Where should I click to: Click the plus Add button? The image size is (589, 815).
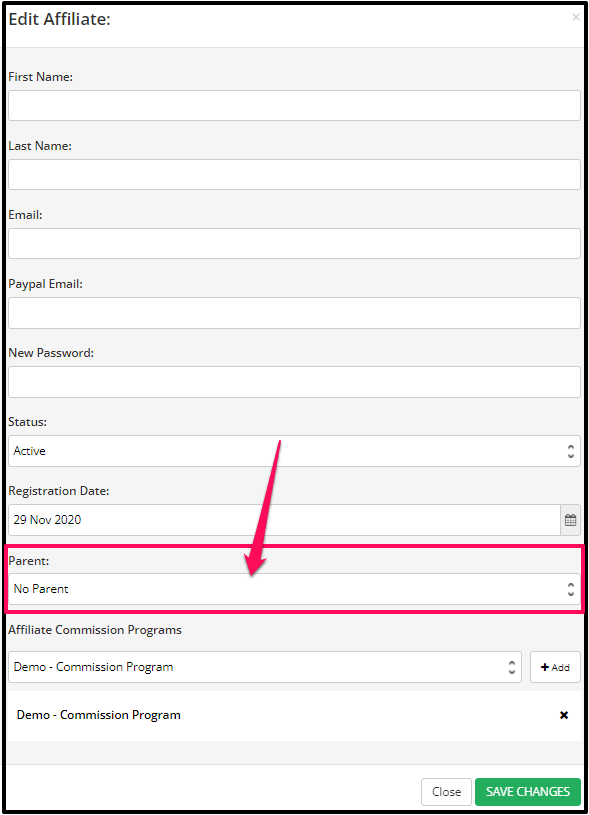tap(555, 667)
